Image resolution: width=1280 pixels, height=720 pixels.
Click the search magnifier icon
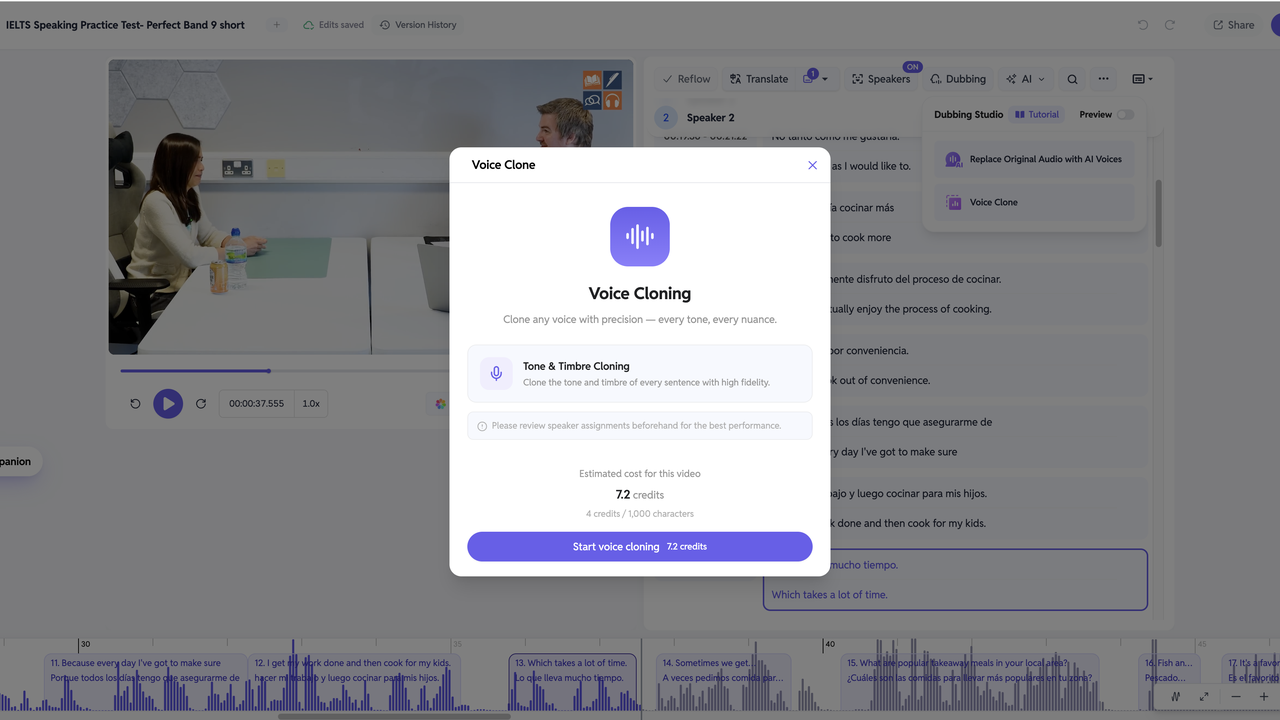pos(1072,79)
